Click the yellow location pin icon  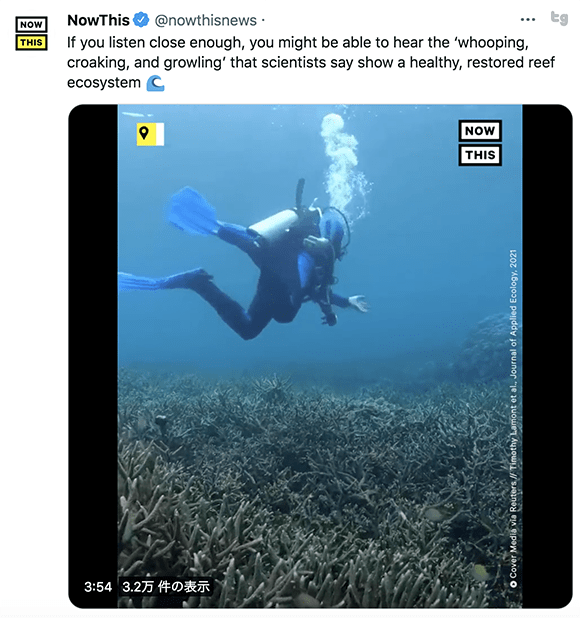[144, 134]
